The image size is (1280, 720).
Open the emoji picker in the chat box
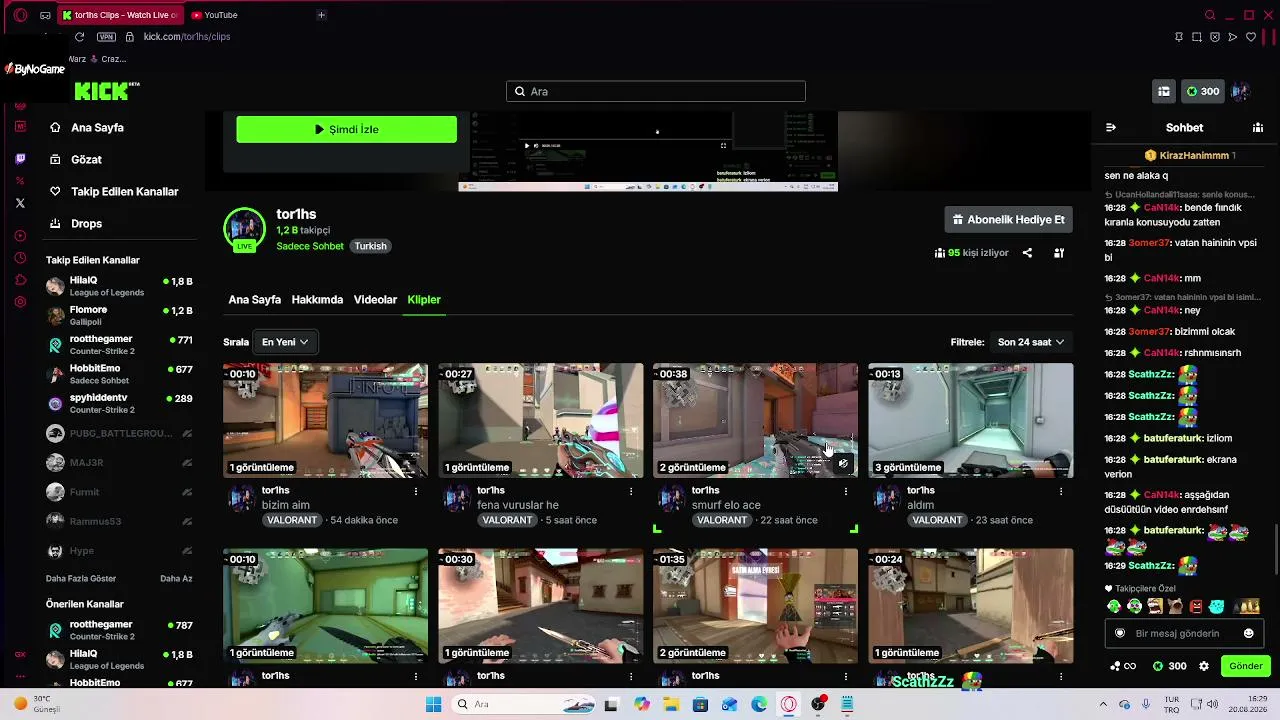pyautogui.click(x=1248, y=633)
